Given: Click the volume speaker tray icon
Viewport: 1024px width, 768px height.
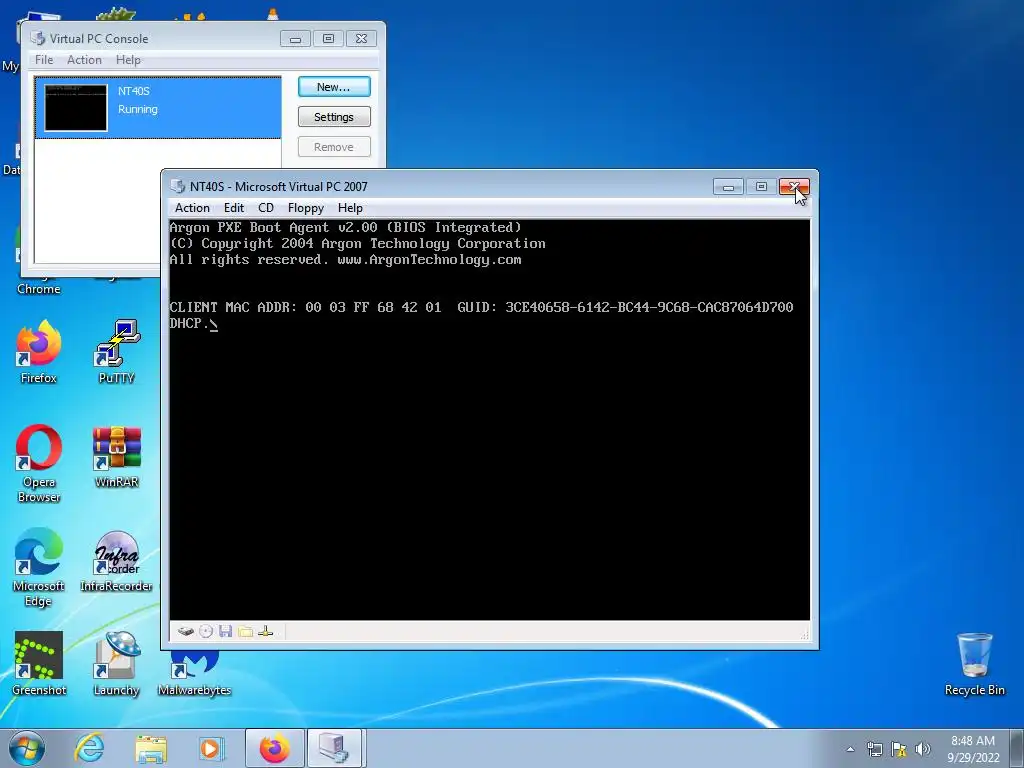Looking at the screenshot, I should (x=923, y=749).
